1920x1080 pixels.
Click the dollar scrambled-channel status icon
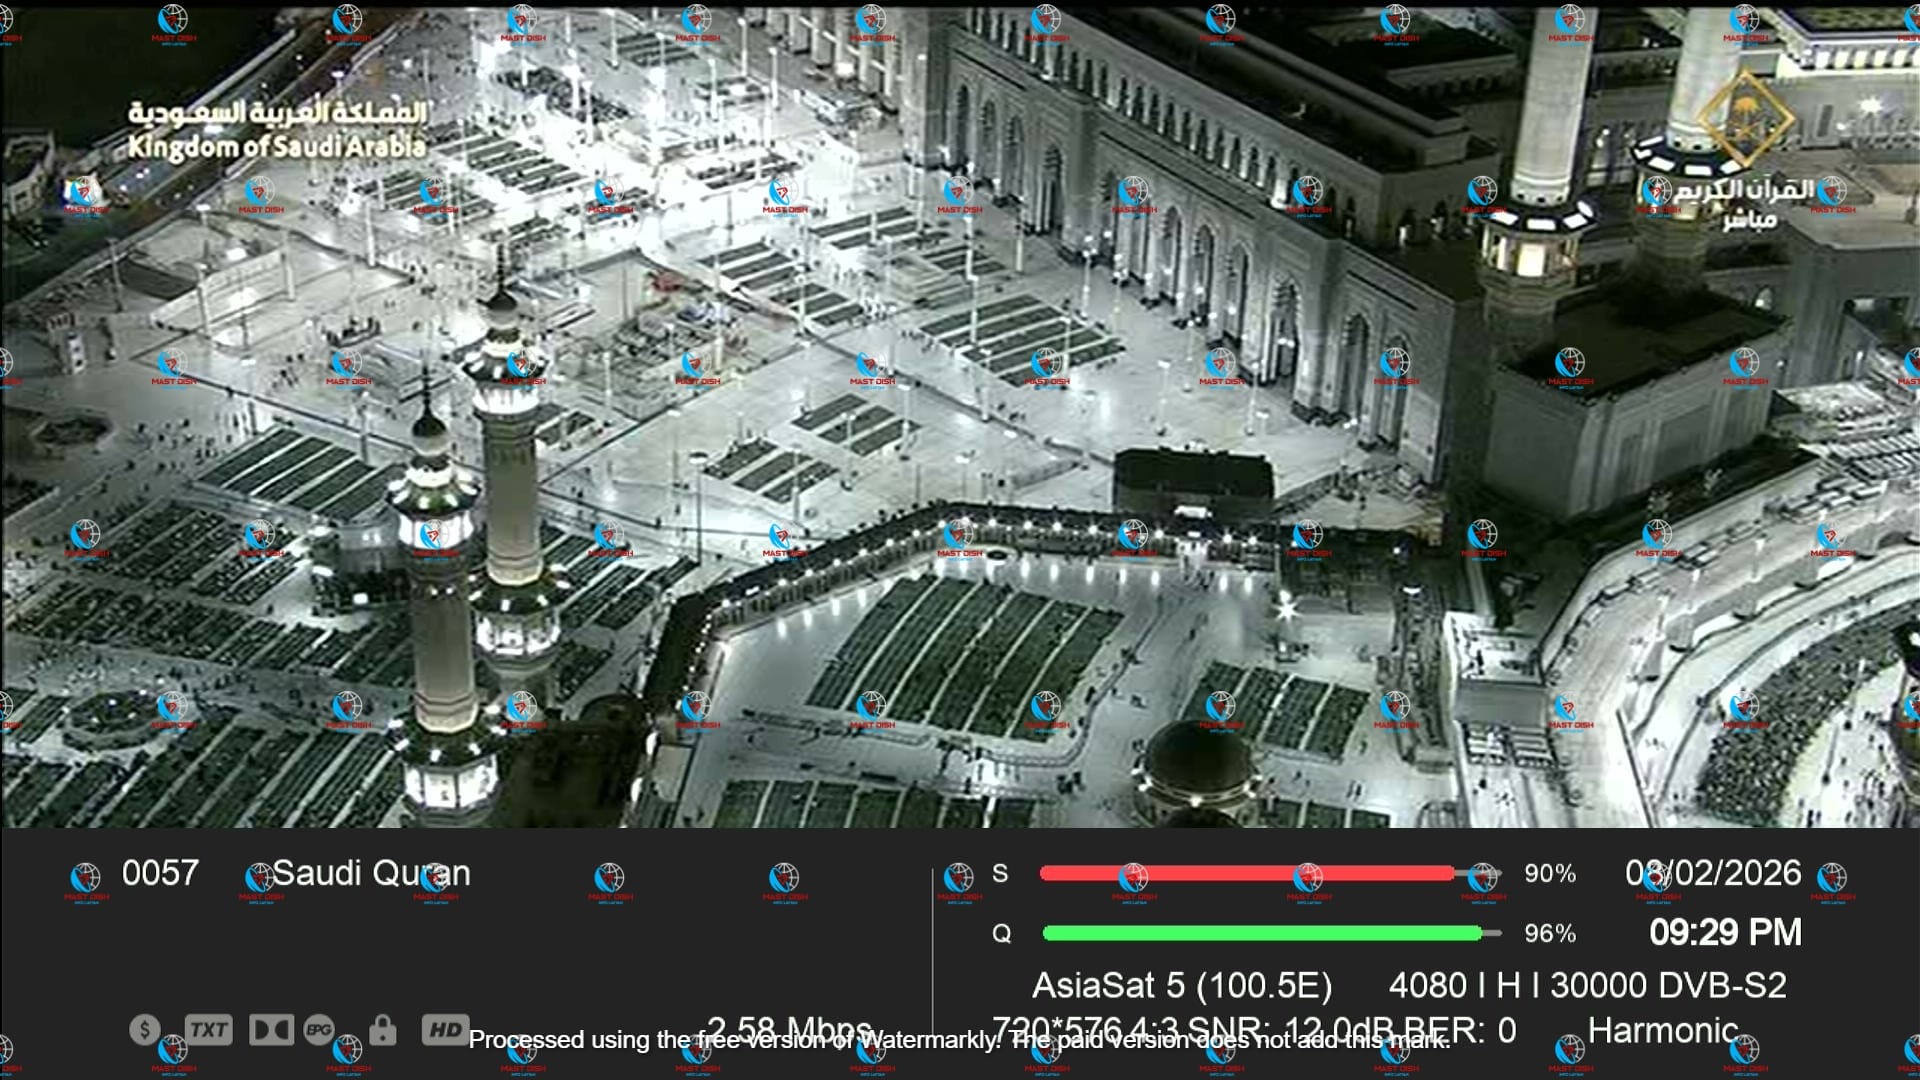point(145,1029)
